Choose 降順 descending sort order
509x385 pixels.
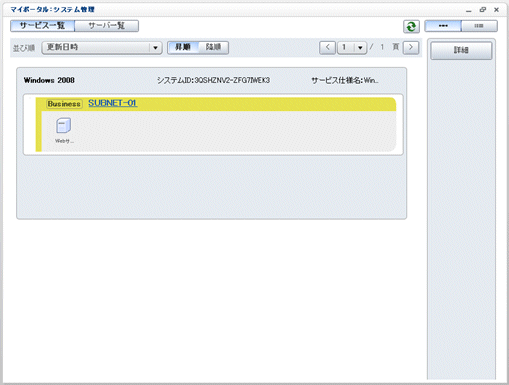pyautogui.click(x=213, y=47)
